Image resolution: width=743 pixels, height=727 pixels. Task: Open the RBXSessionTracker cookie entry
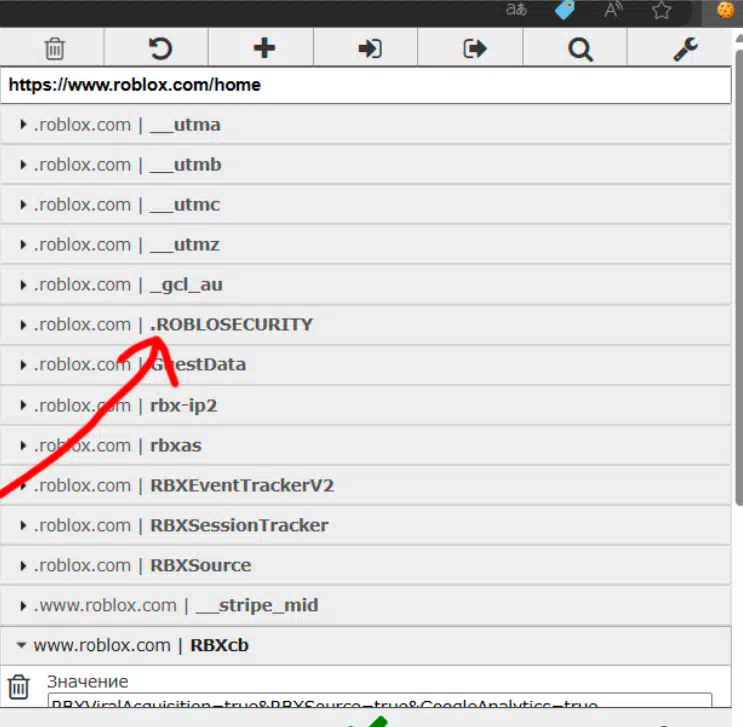[x=365, y=525]
